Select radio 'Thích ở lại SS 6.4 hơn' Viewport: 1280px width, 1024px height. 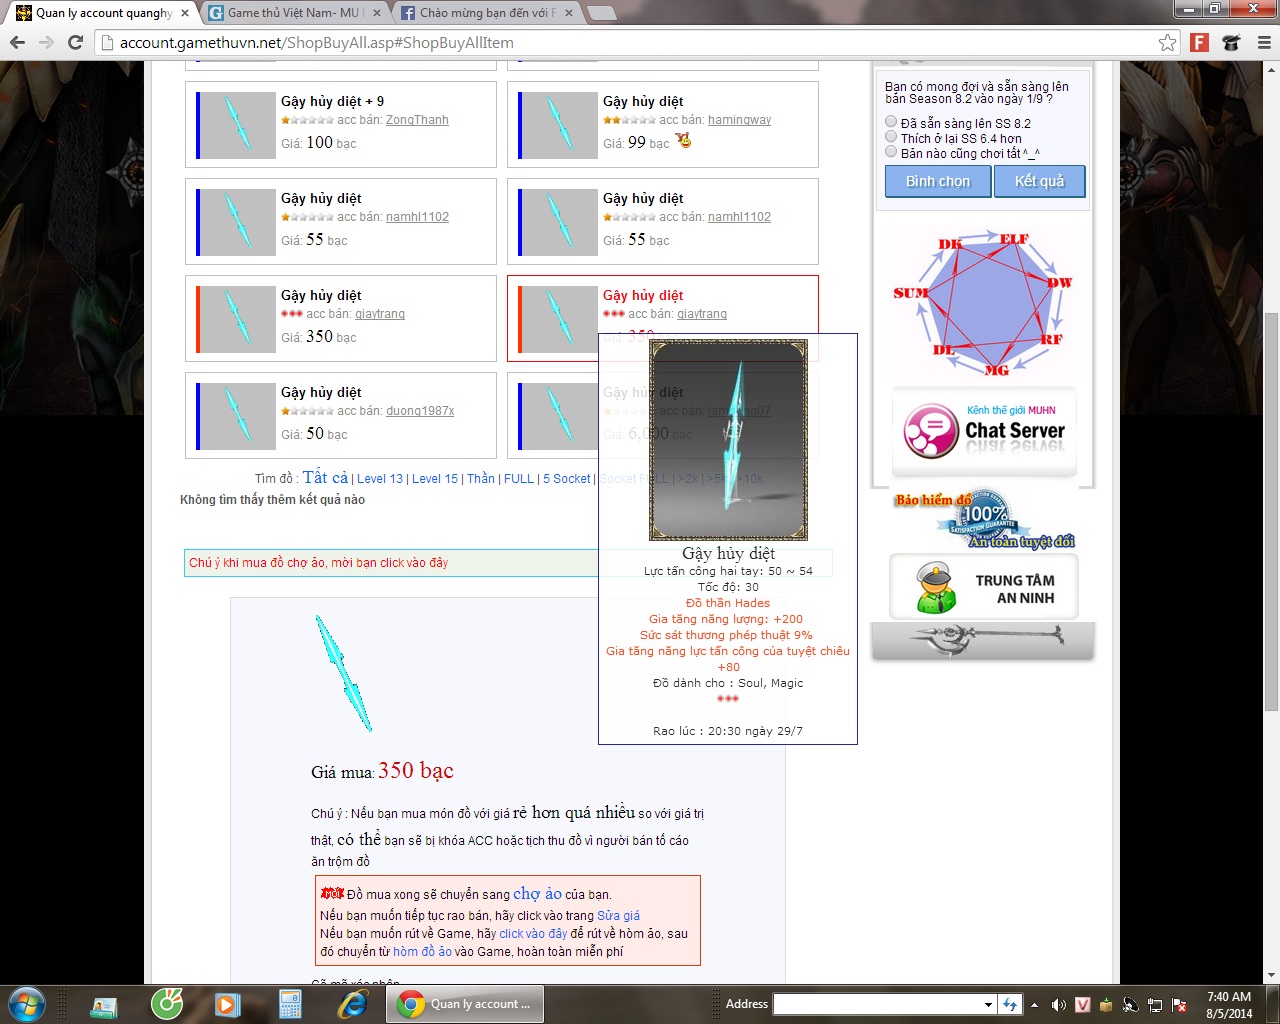point(891,137)
